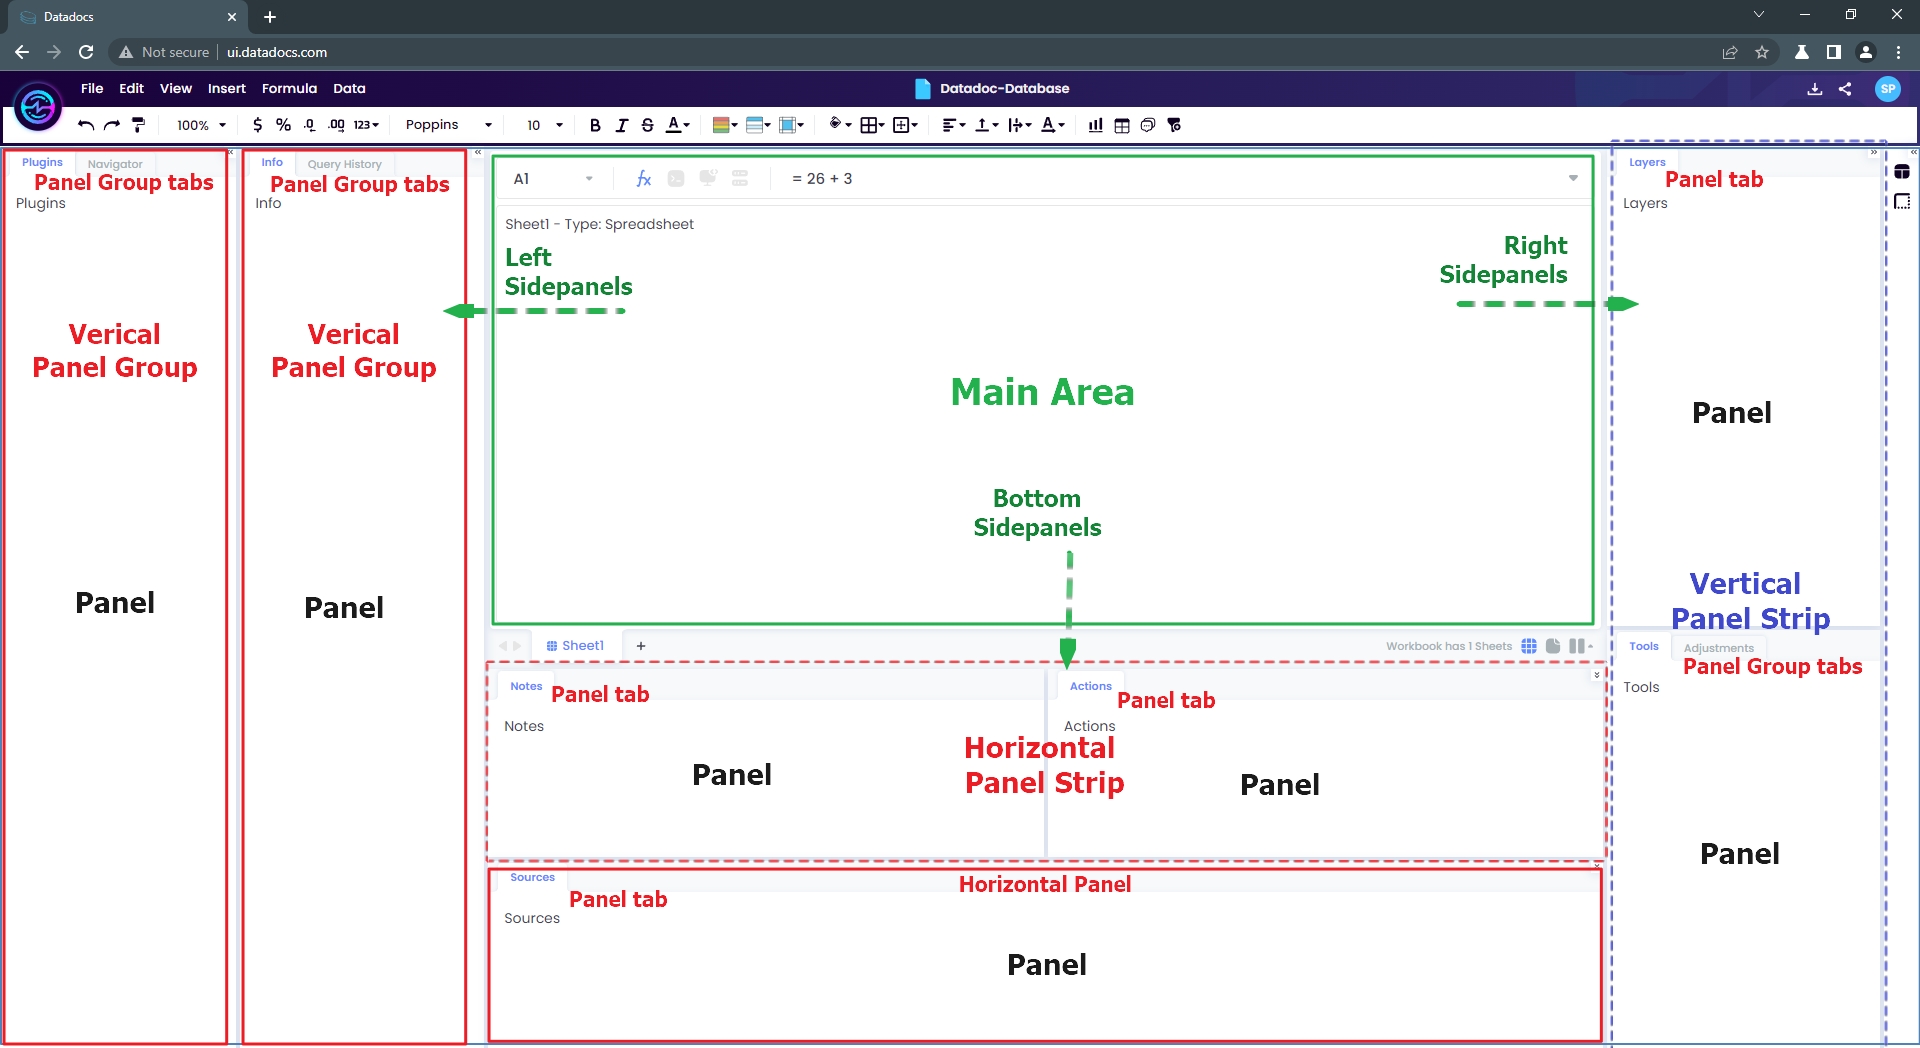1920x1048 pixels.
Task: Toggle italic formatting
Action: pyautogui.click(x=621, y=125)
